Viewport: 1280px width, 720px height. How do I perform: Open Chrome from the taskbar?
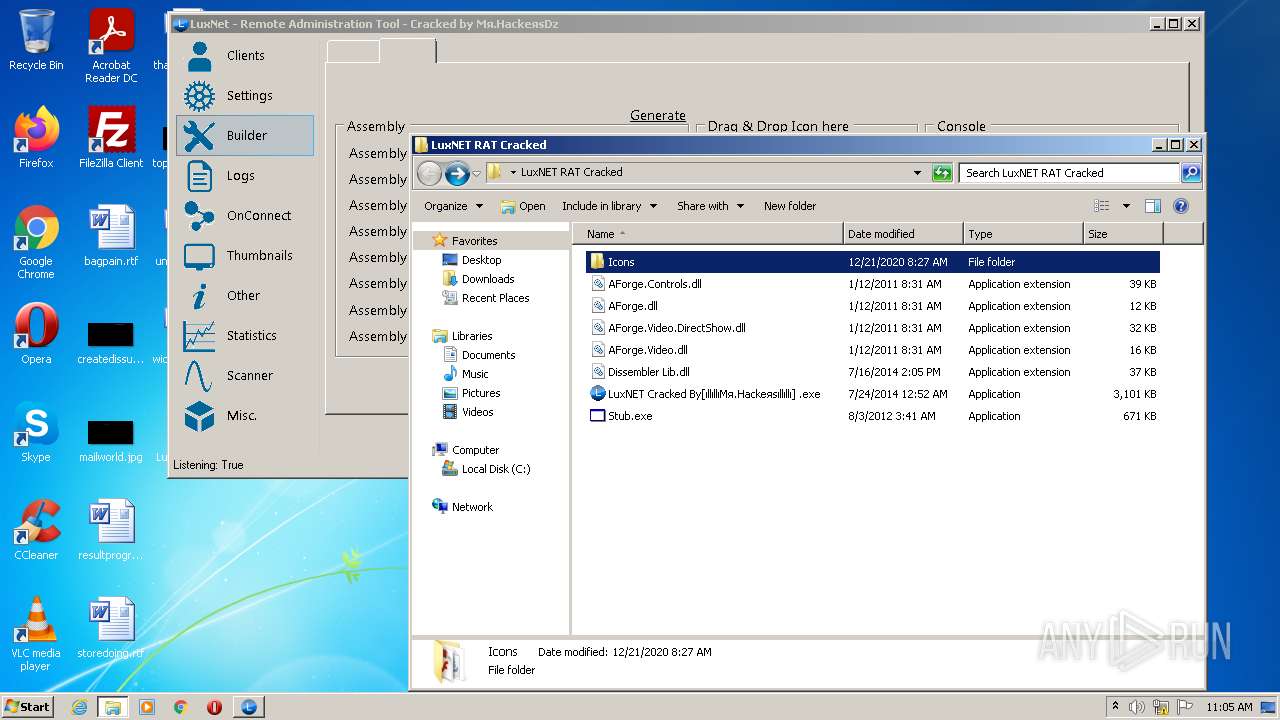pyautogui.click(x=181, y=707)
